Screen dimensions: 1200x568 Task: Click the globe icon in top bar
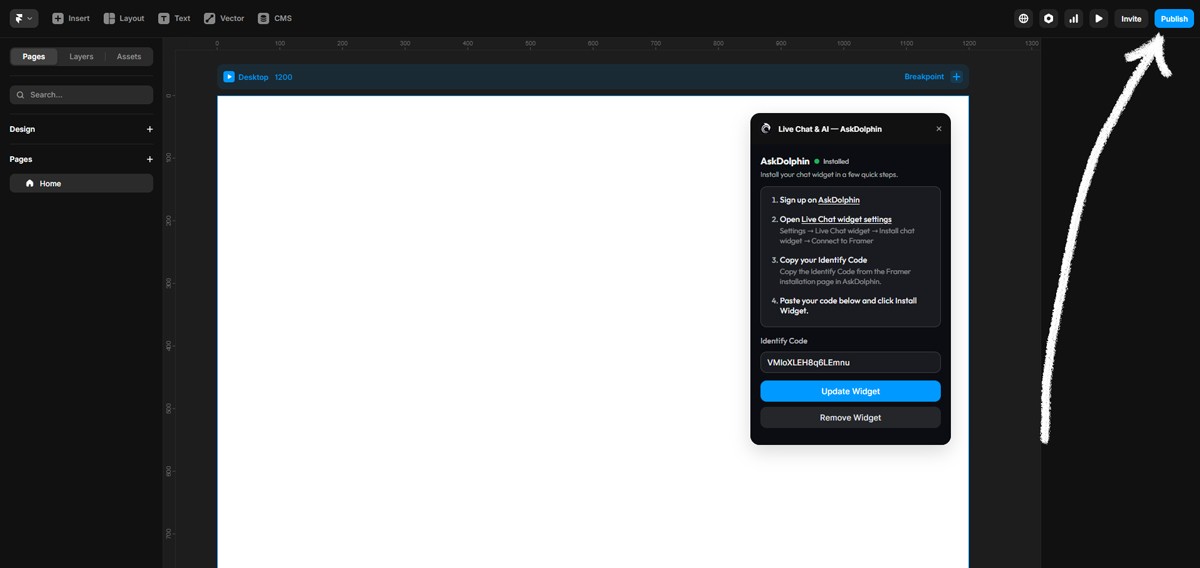pyautogui.click(x=1023, y=18)
